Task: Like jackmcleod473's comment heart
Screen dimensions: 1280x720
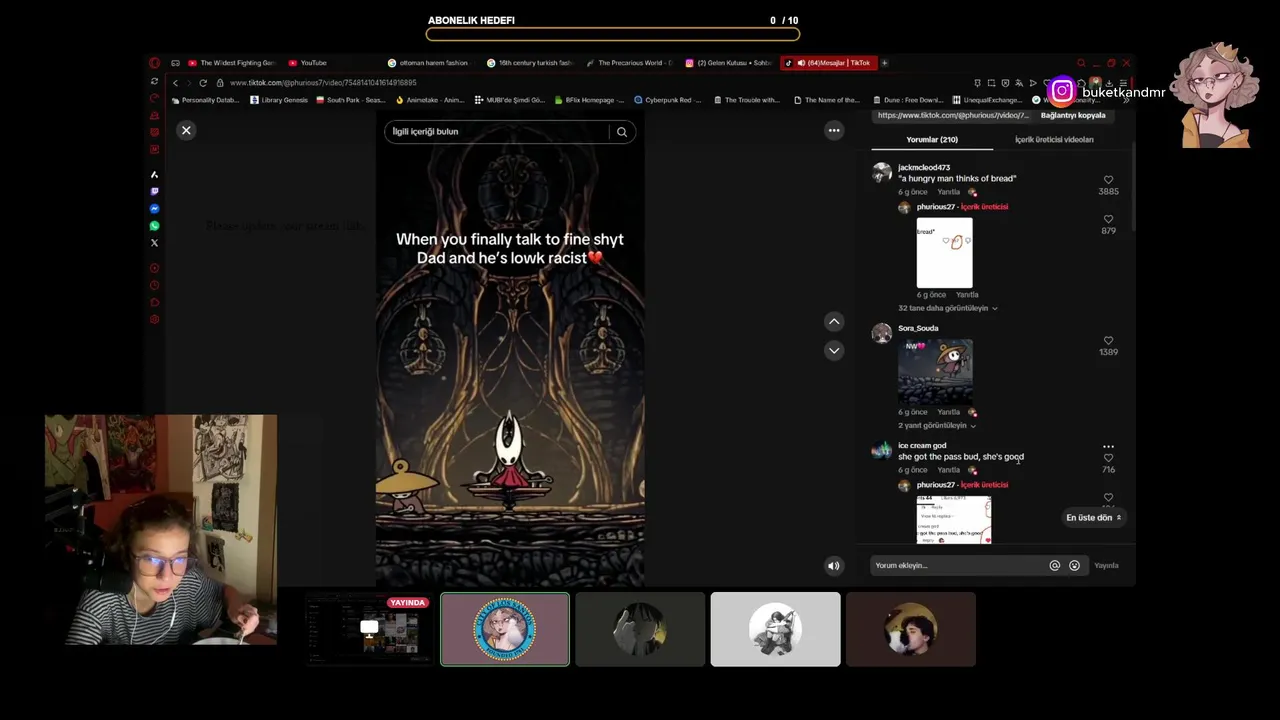Action: pos(1108,180)
